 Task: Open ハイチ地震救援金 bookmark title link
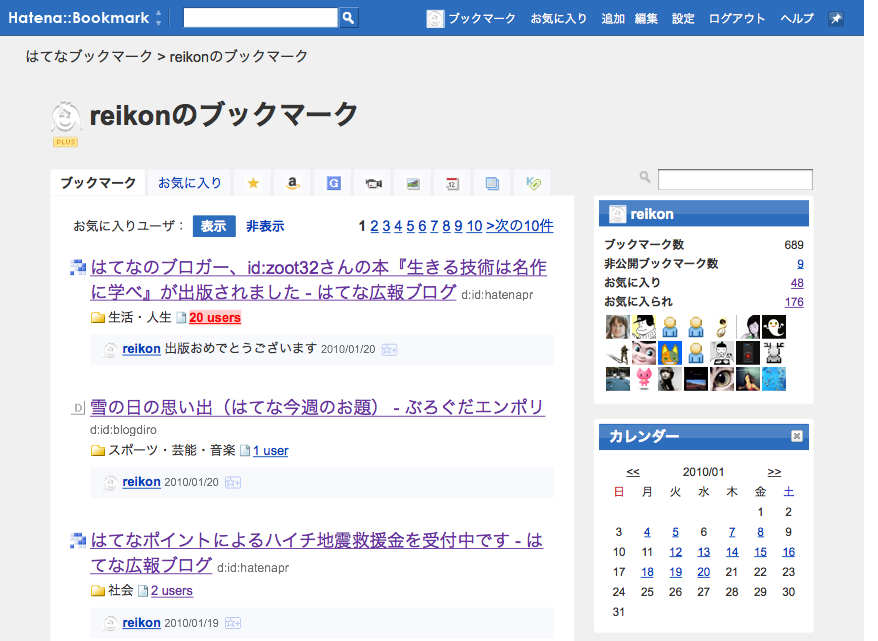(316, 553)
